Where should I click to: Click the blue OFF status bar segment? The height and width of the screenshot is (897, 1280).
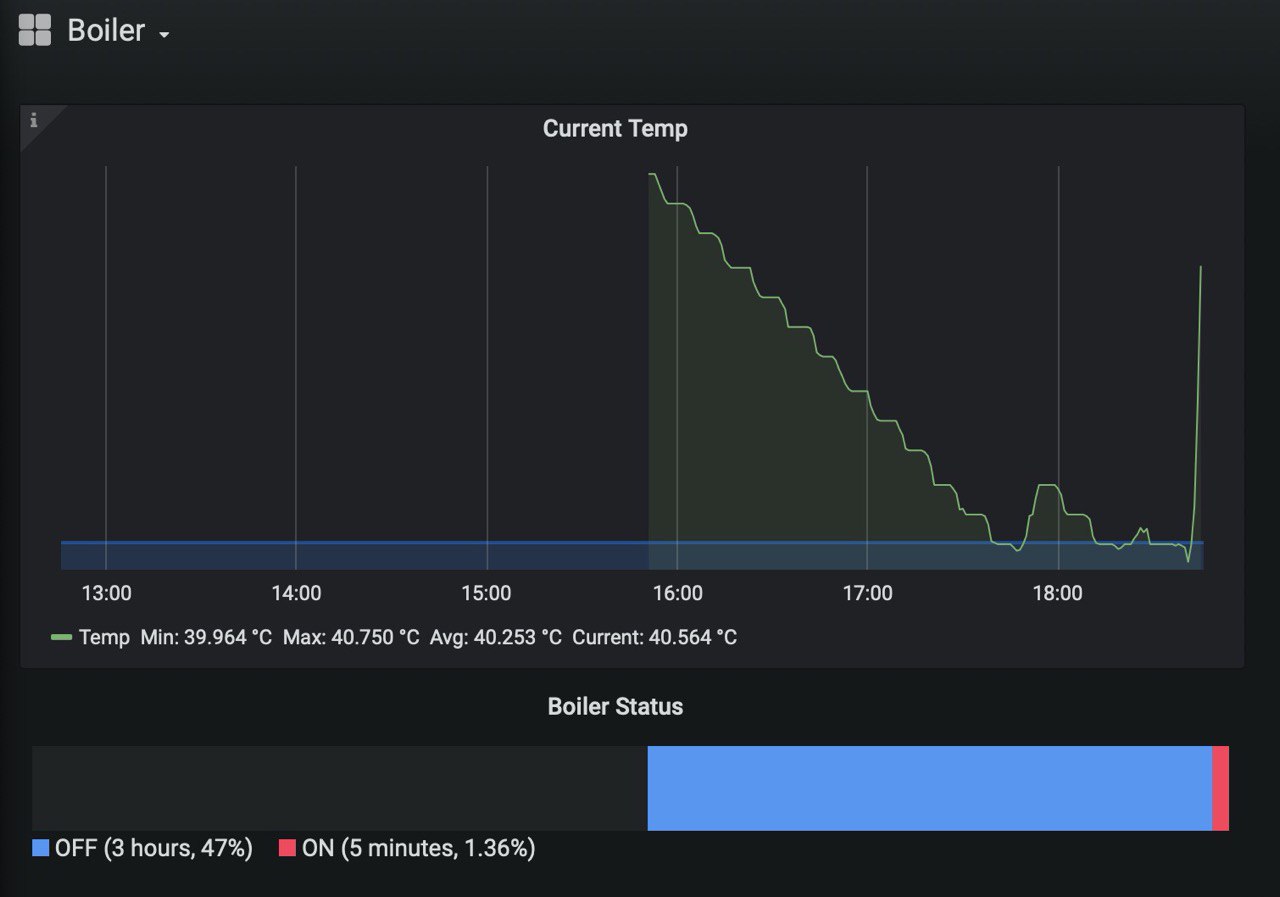930,788
